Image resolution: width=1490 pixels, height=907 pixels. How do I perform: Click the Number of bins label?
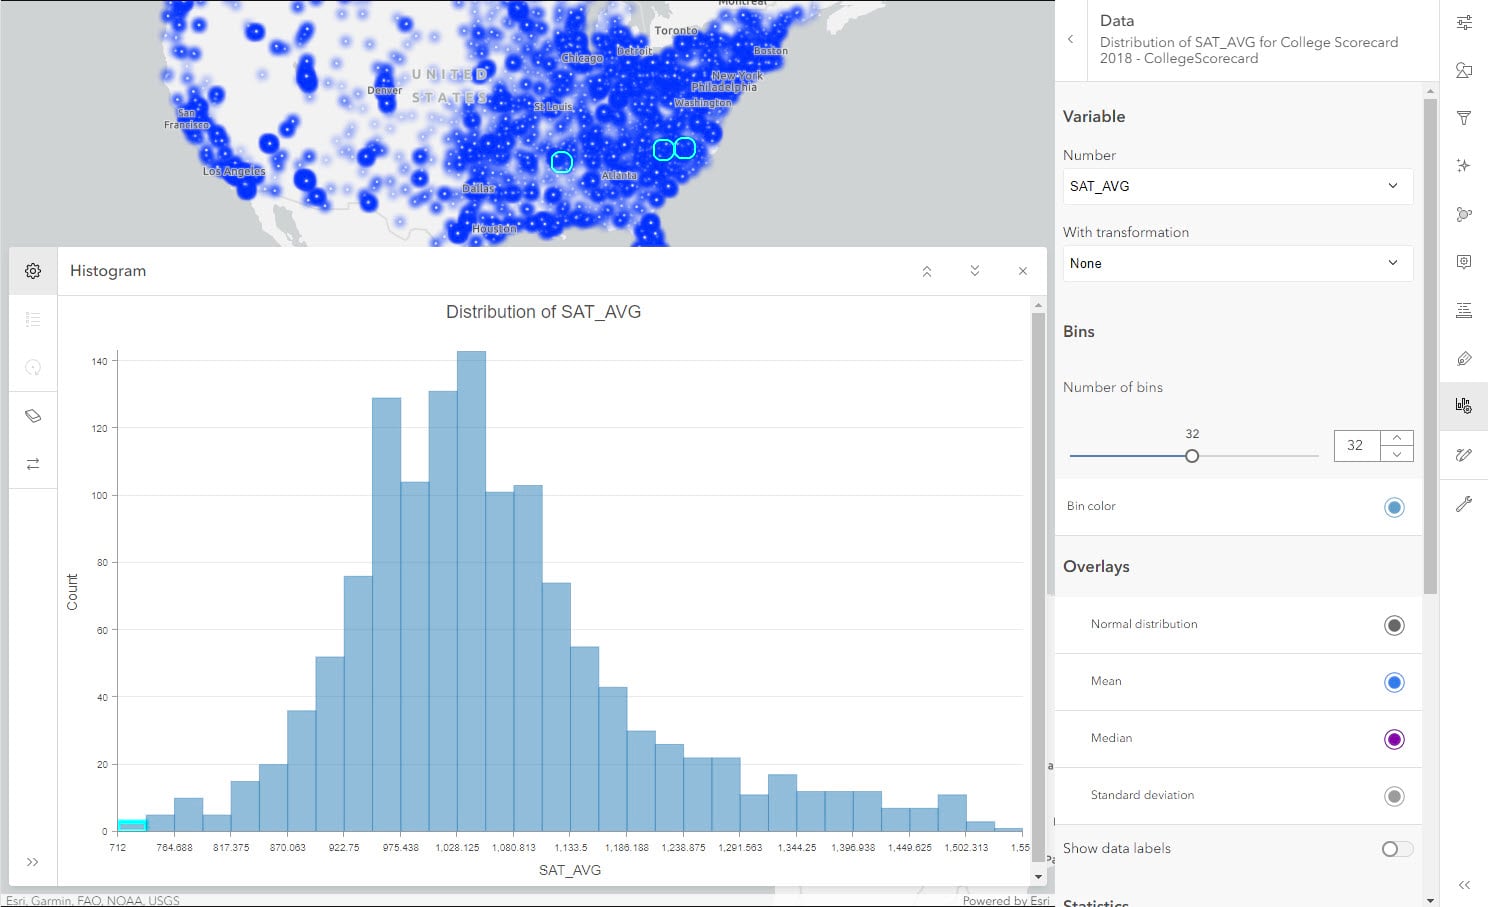[x=1113, y=387]
